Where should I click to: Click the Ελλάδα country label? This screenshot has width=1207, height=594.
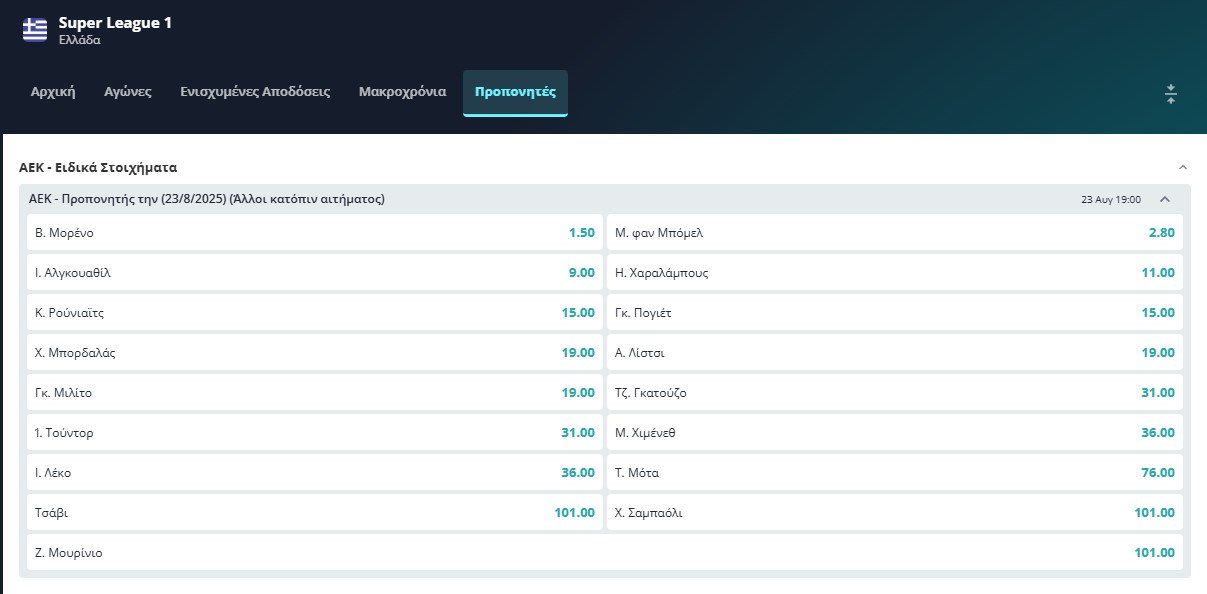pyautogui.click(x=80, y=41)
